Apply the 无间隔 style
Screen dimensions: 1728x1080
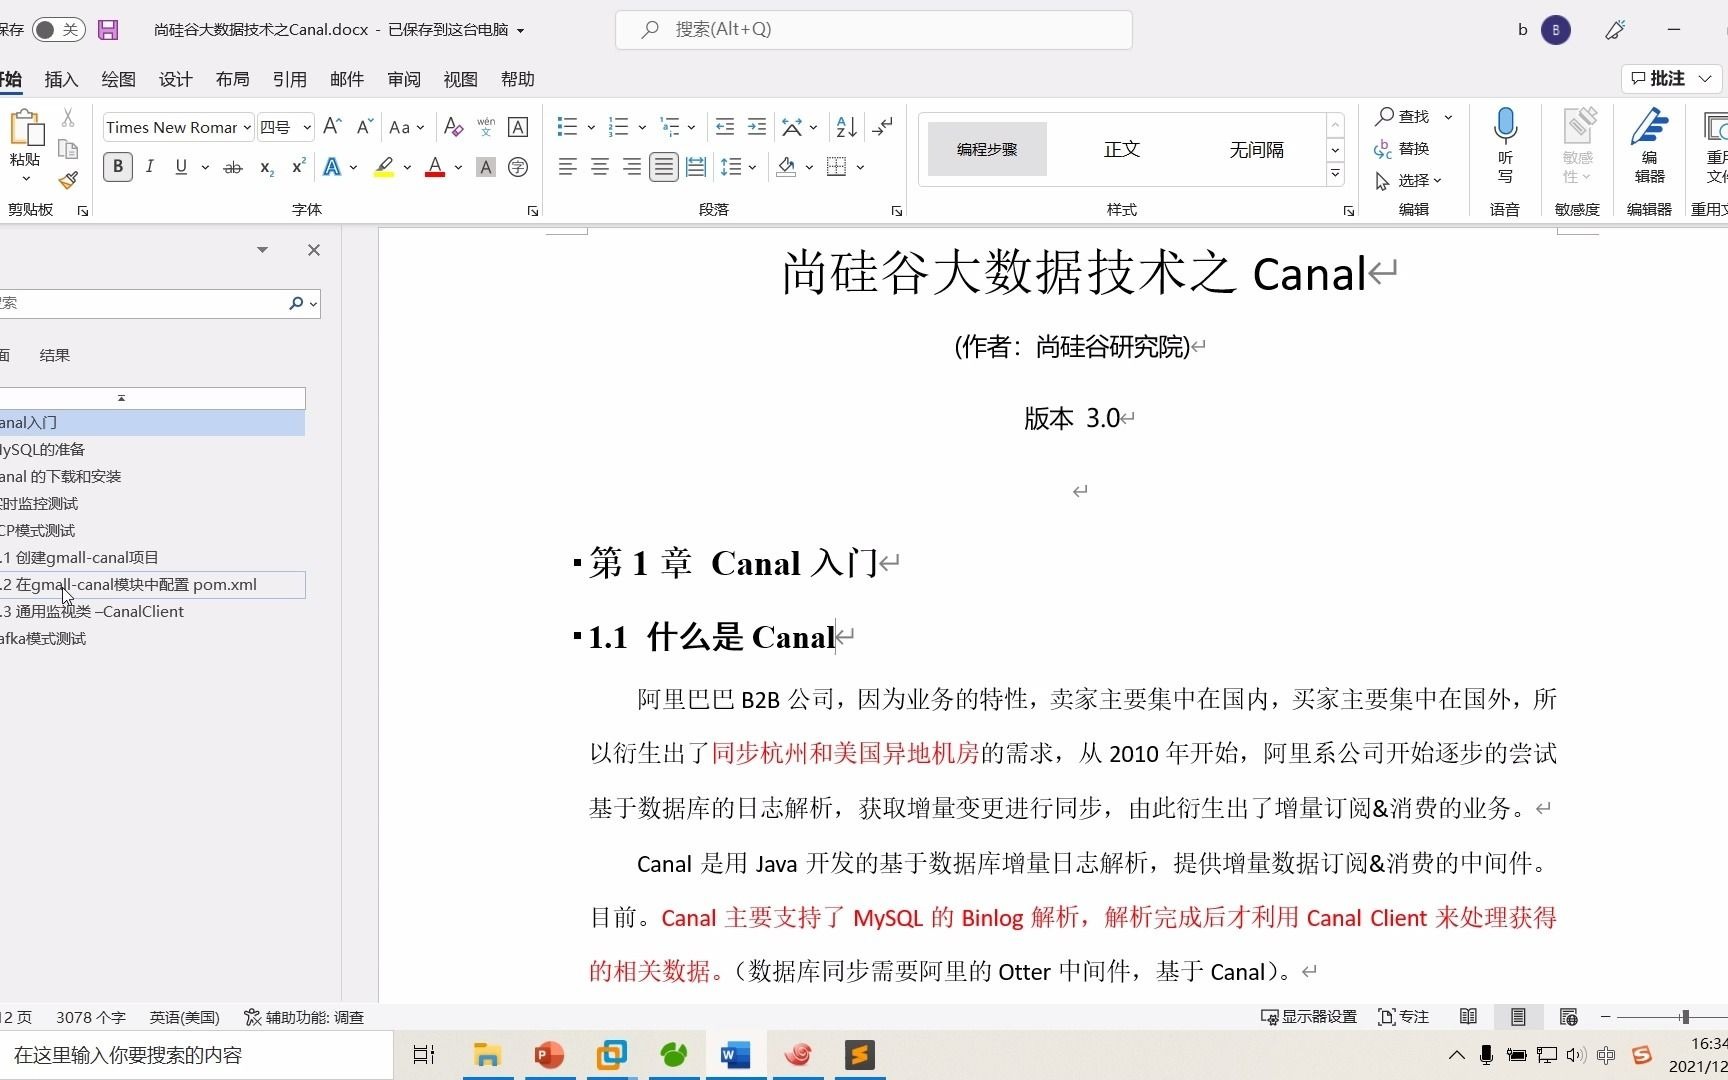point(1256,149)
